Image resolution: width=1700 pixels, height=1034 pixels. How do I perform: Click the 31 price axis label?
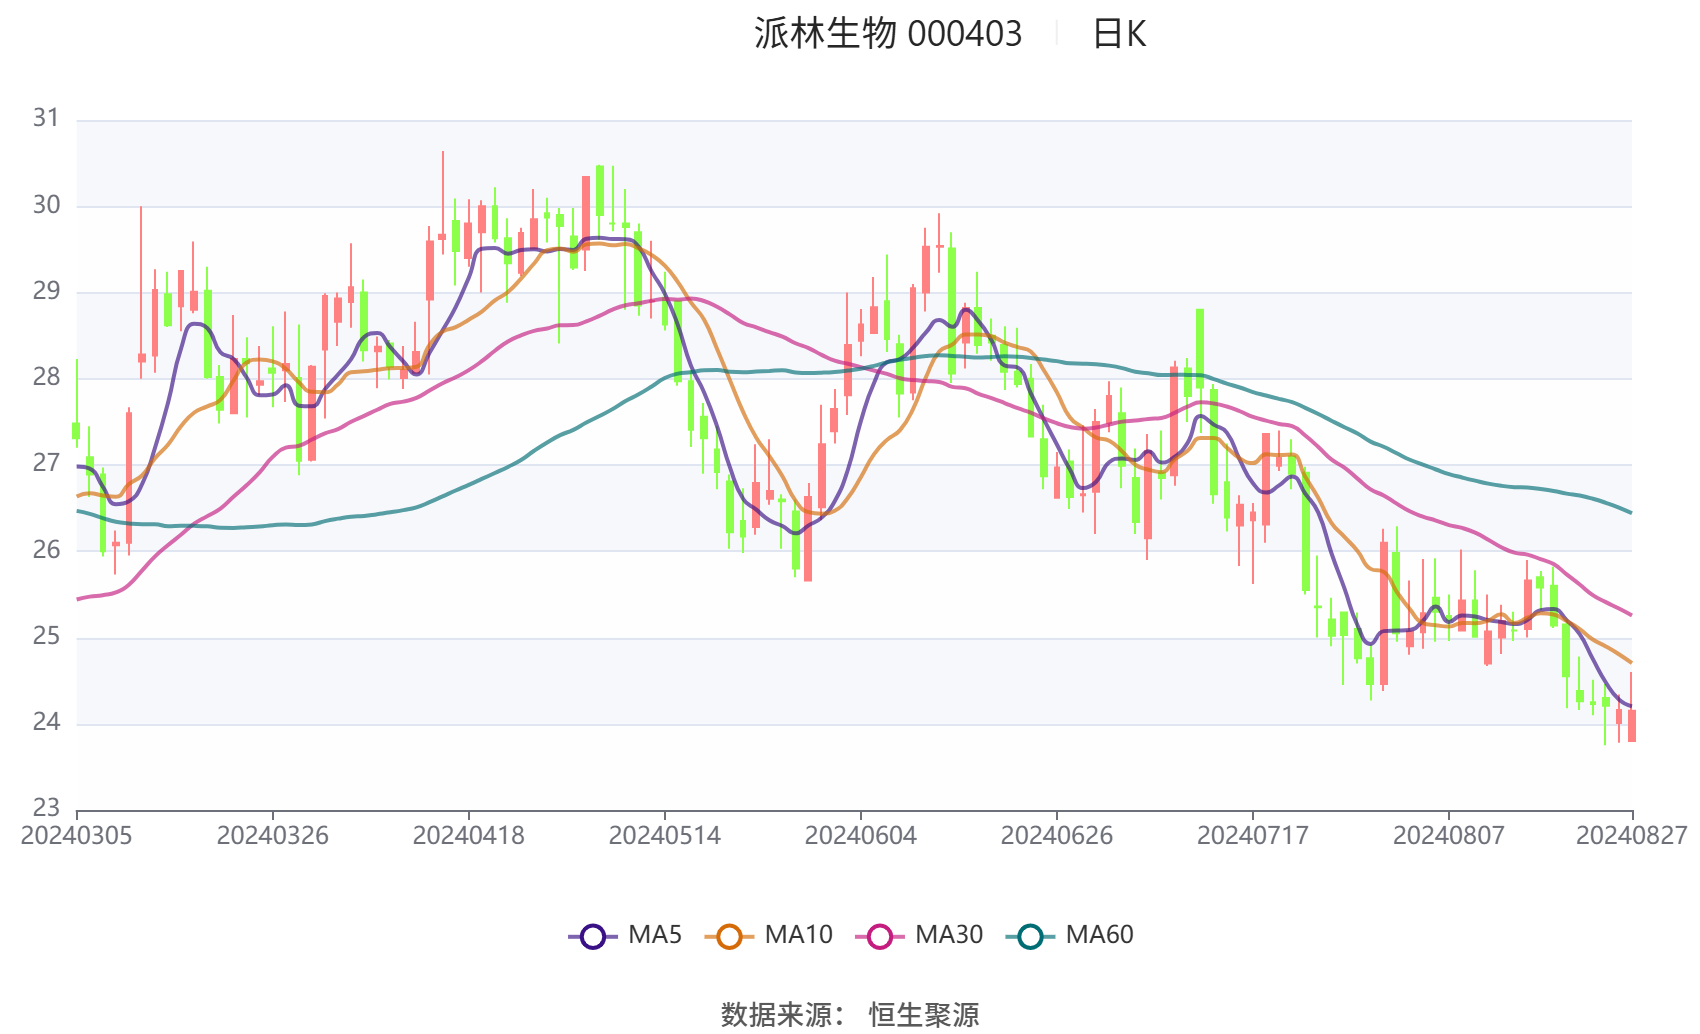coord(46,119)
